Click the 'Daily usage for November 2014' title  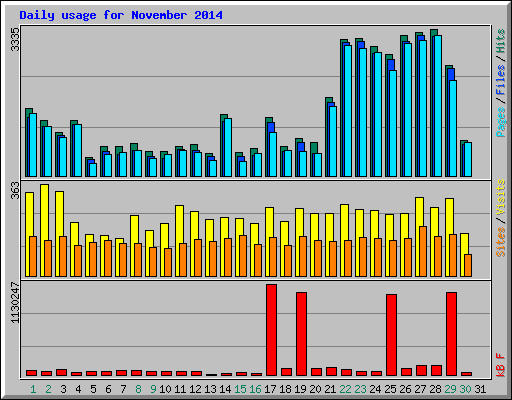pos(121,15)
